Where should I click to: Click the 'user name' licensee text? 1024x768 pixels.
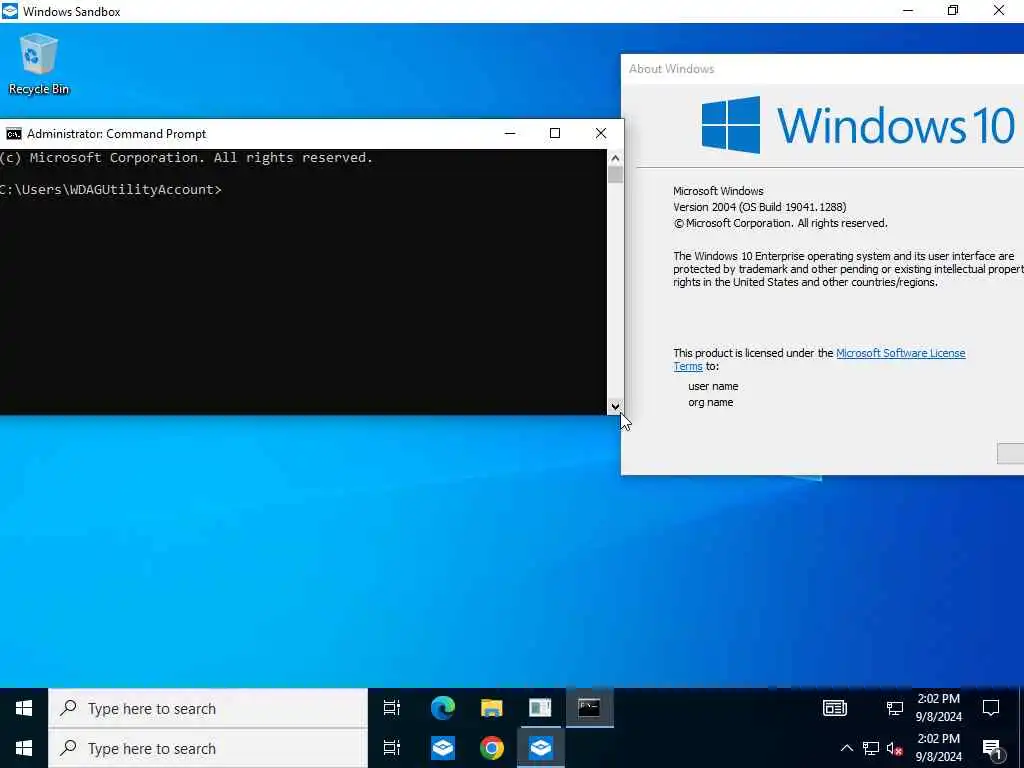713,386
